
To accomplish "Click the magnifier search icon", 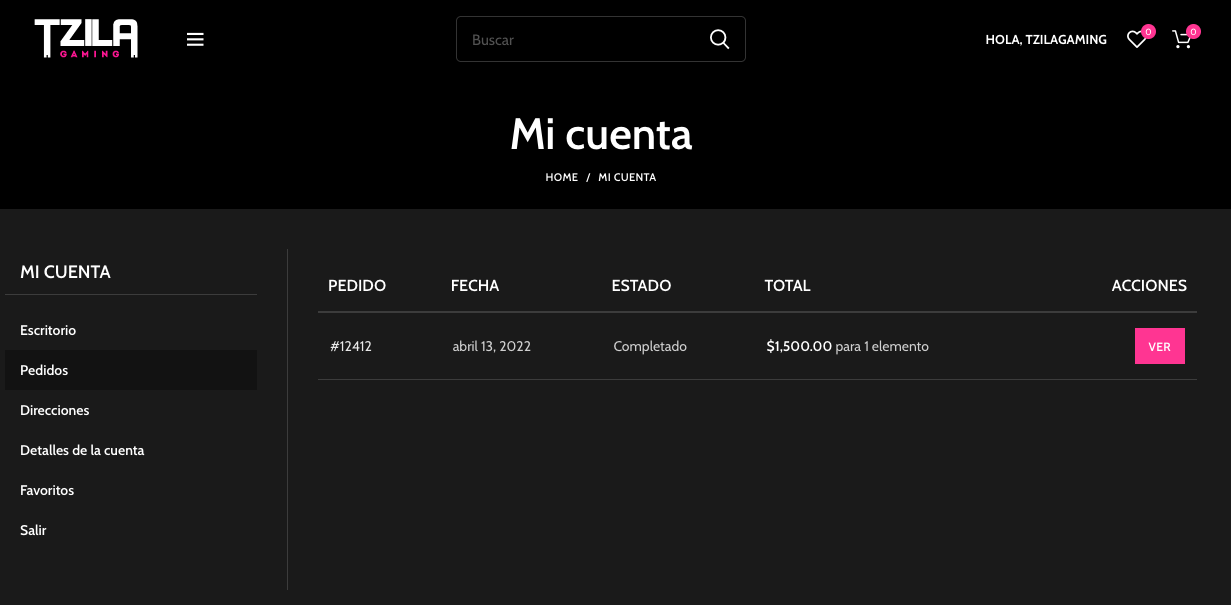I will coord(719,39).
